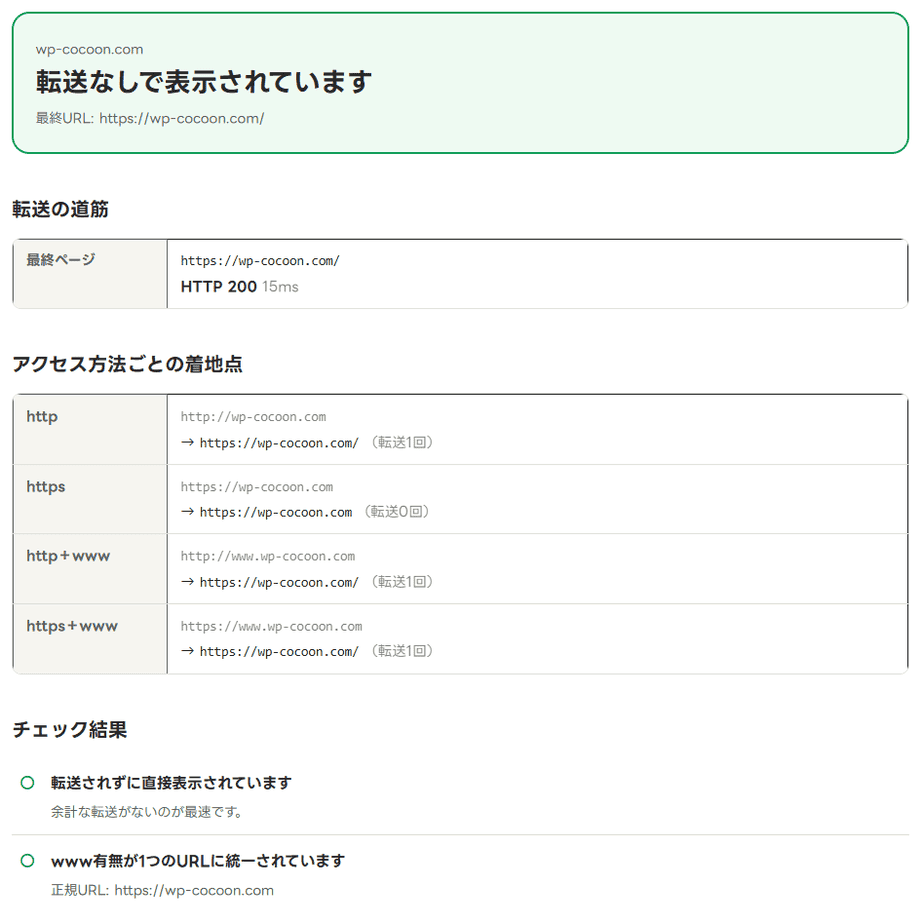Click the landing URL in the http row
This screenshot has height=924, width=921.
279,443
